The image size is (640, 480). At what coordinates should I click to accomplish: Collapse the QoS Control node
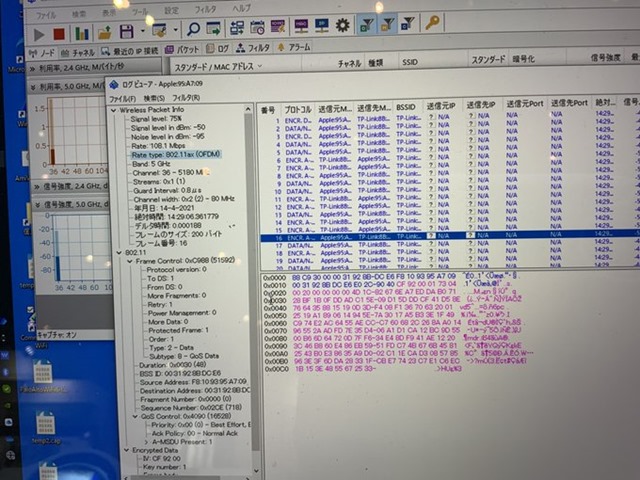135,417
